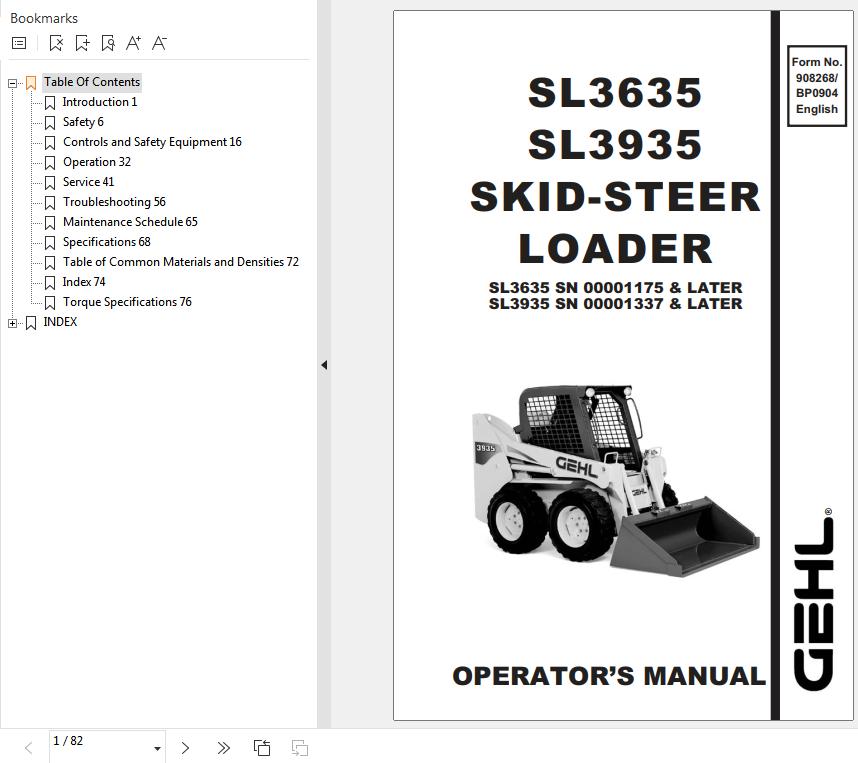Click the find bookmark icon

[x=108, y=43]
